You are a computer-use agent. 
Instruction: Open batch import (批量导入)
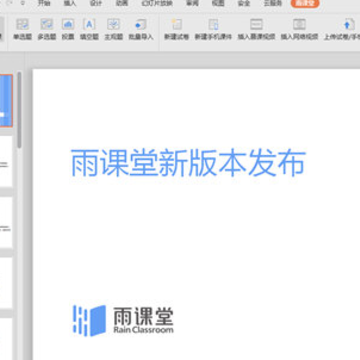pyautogui.click(x=141, y=29)
